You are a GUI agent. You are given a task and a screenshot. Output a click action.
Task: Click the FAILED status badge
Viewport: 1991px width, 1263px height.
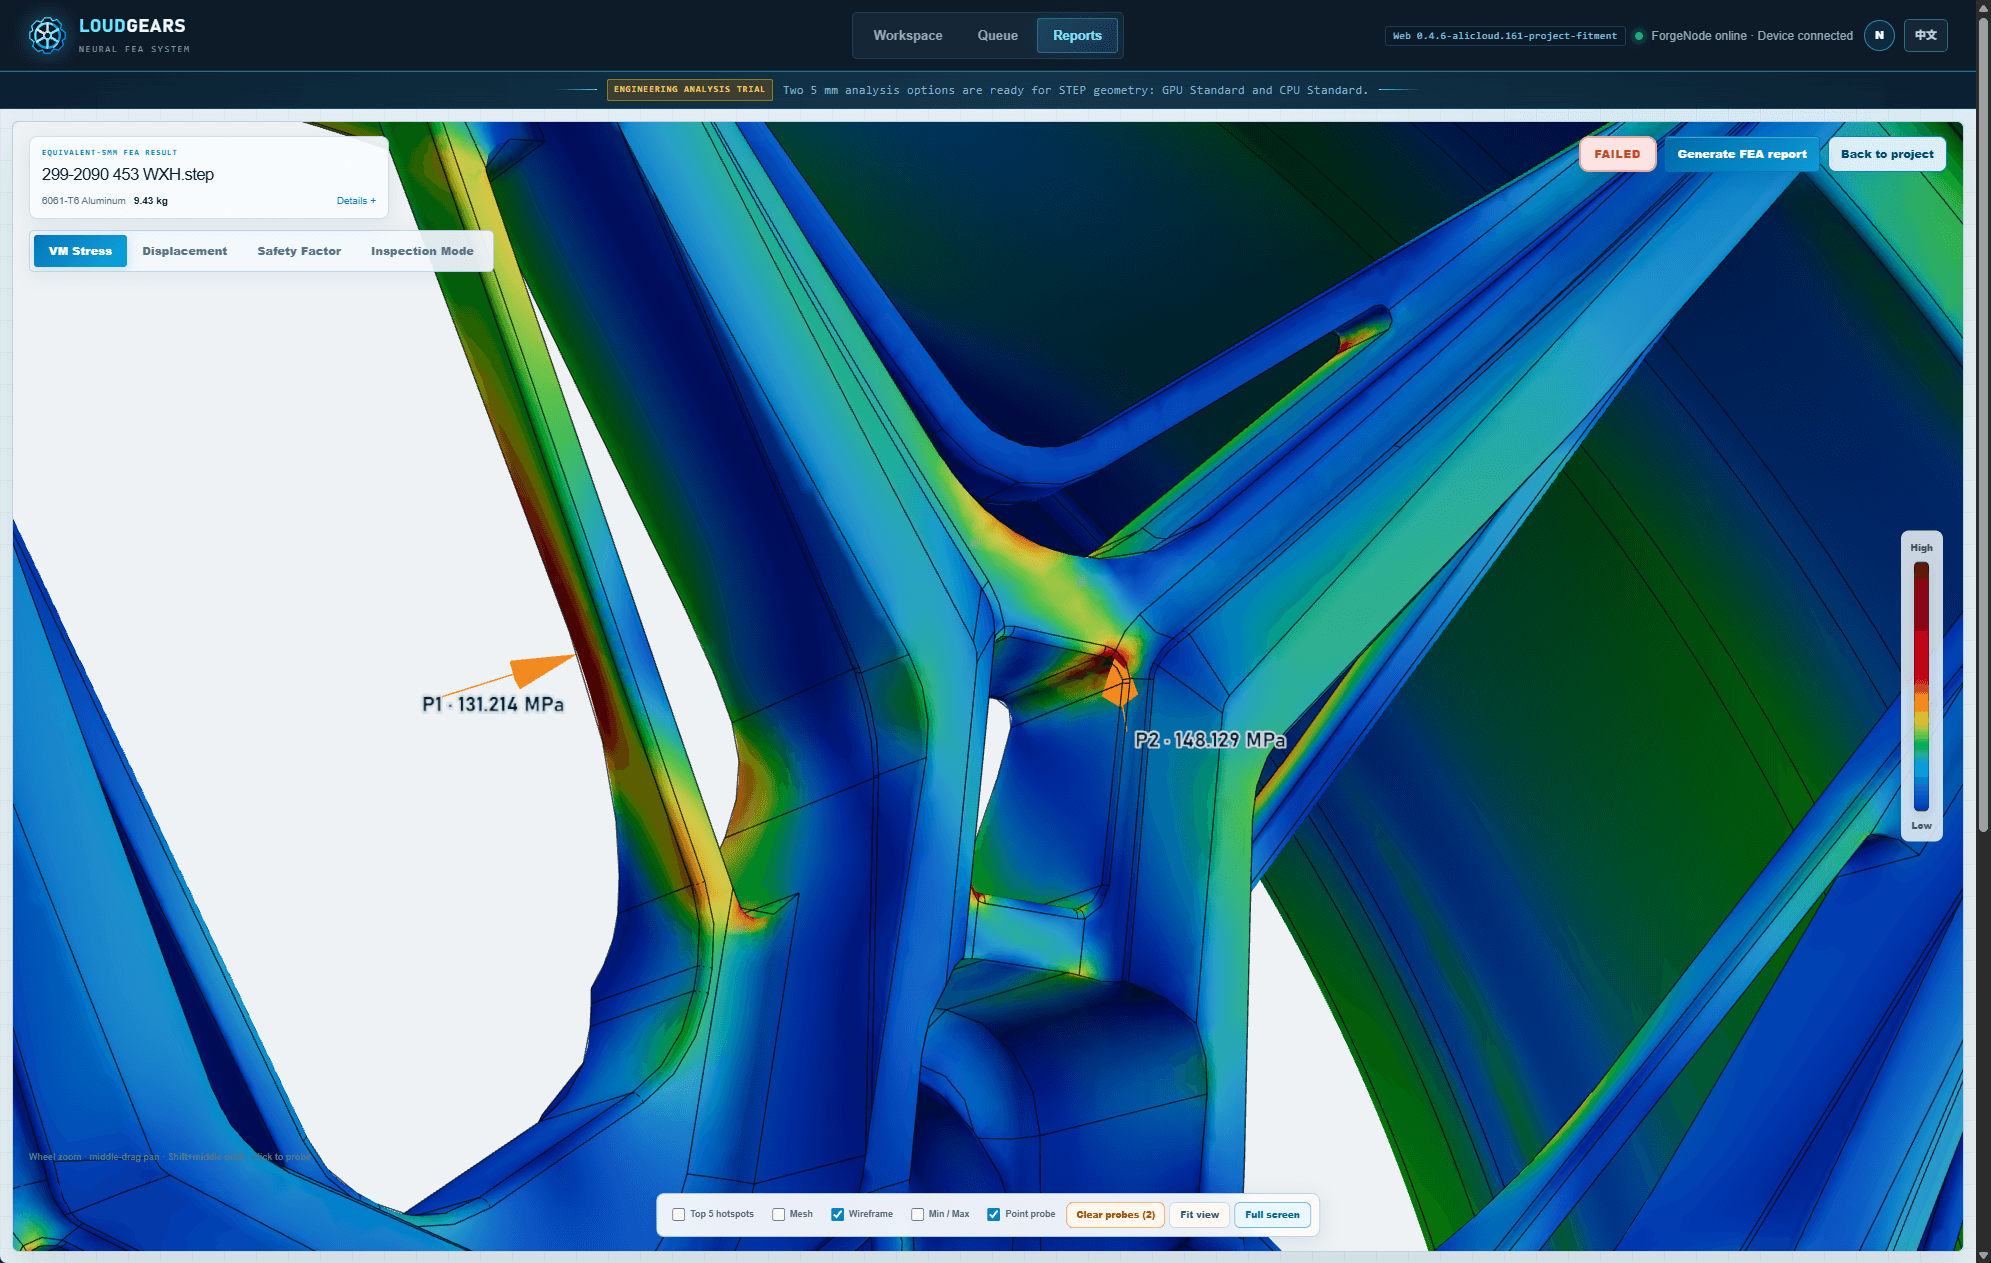pos(1617,154)
